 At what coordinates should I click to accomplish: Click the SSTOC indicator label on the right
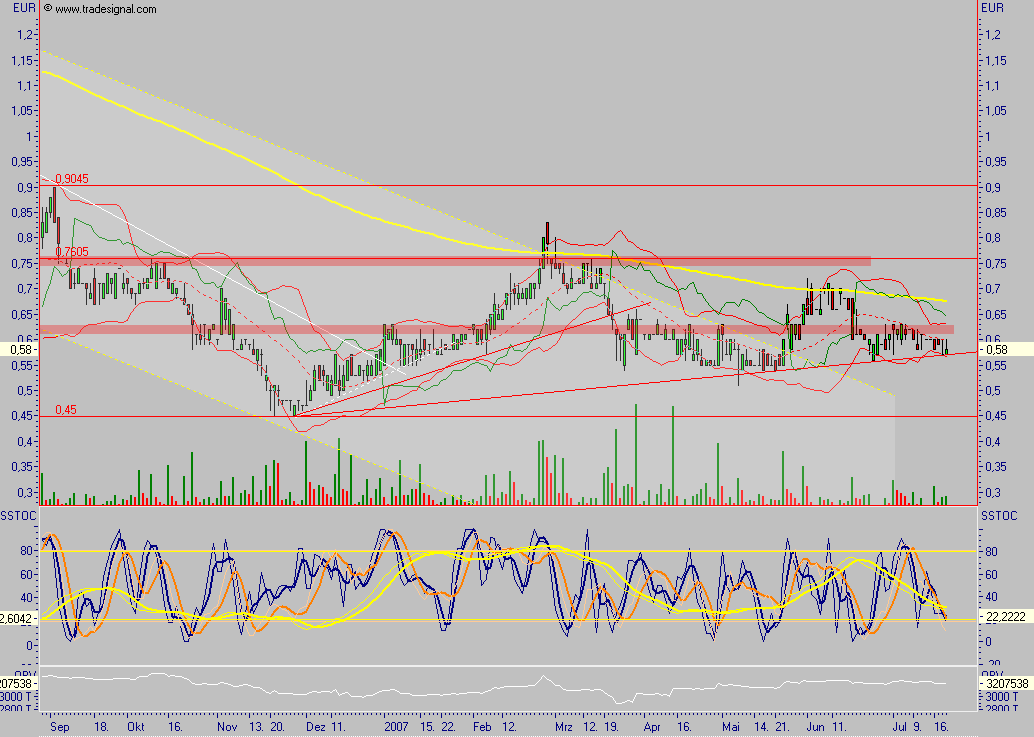(x=999, y=516)
